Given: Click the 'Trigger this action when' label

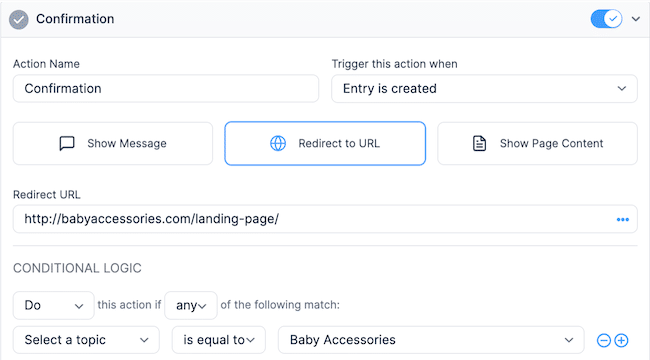Looking at the screenshot, I should (395, 64).
